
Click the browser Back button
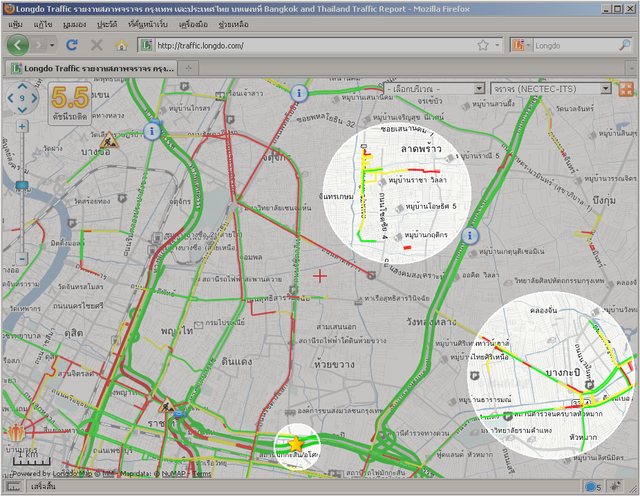18,44
